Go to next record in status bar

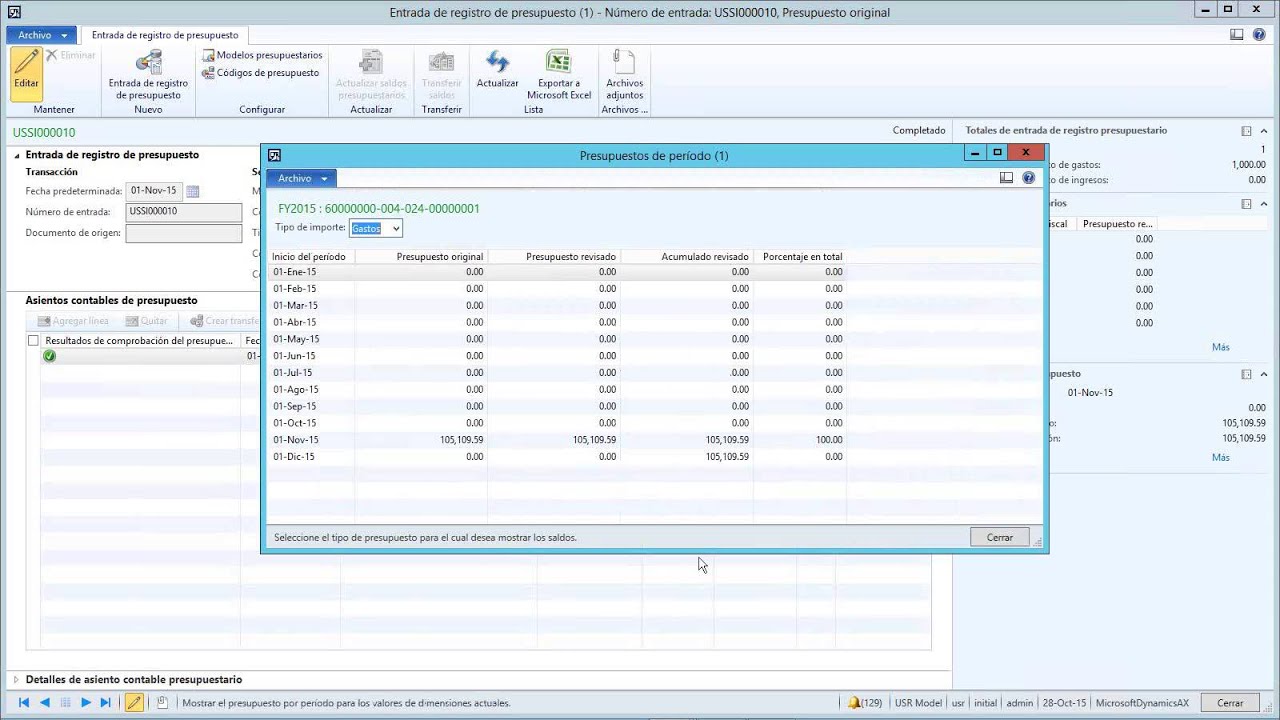coord(86,703)
